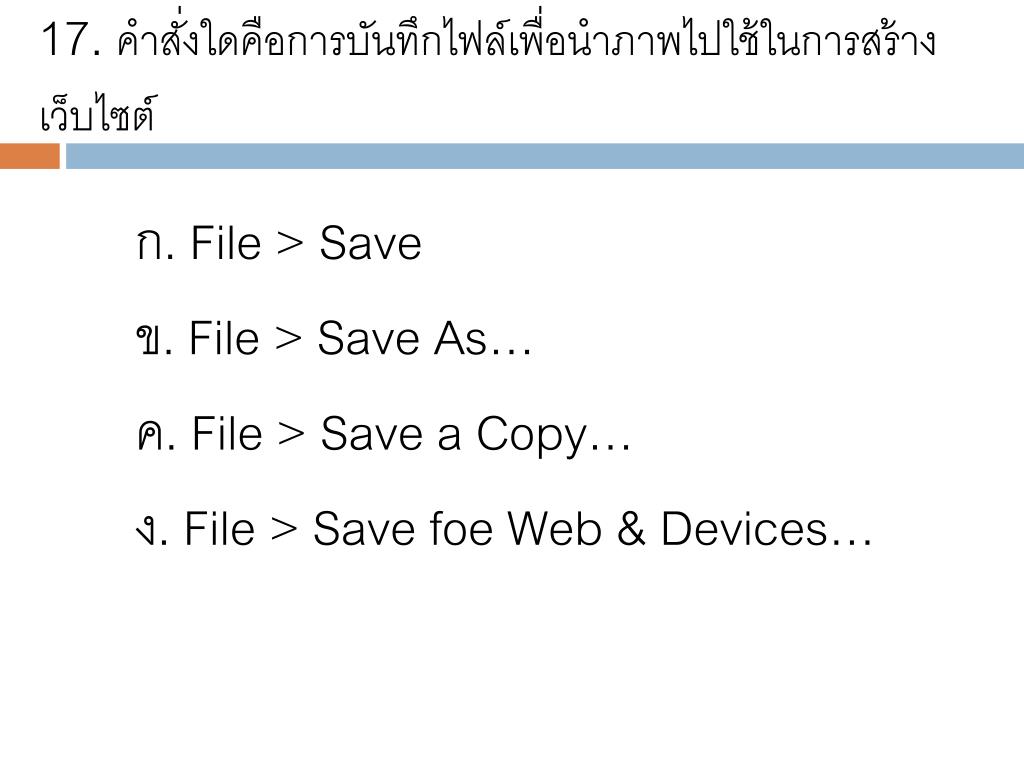Click the question number 17.
This screenshot has width=1024, height=768.
(x=71, y=39)
